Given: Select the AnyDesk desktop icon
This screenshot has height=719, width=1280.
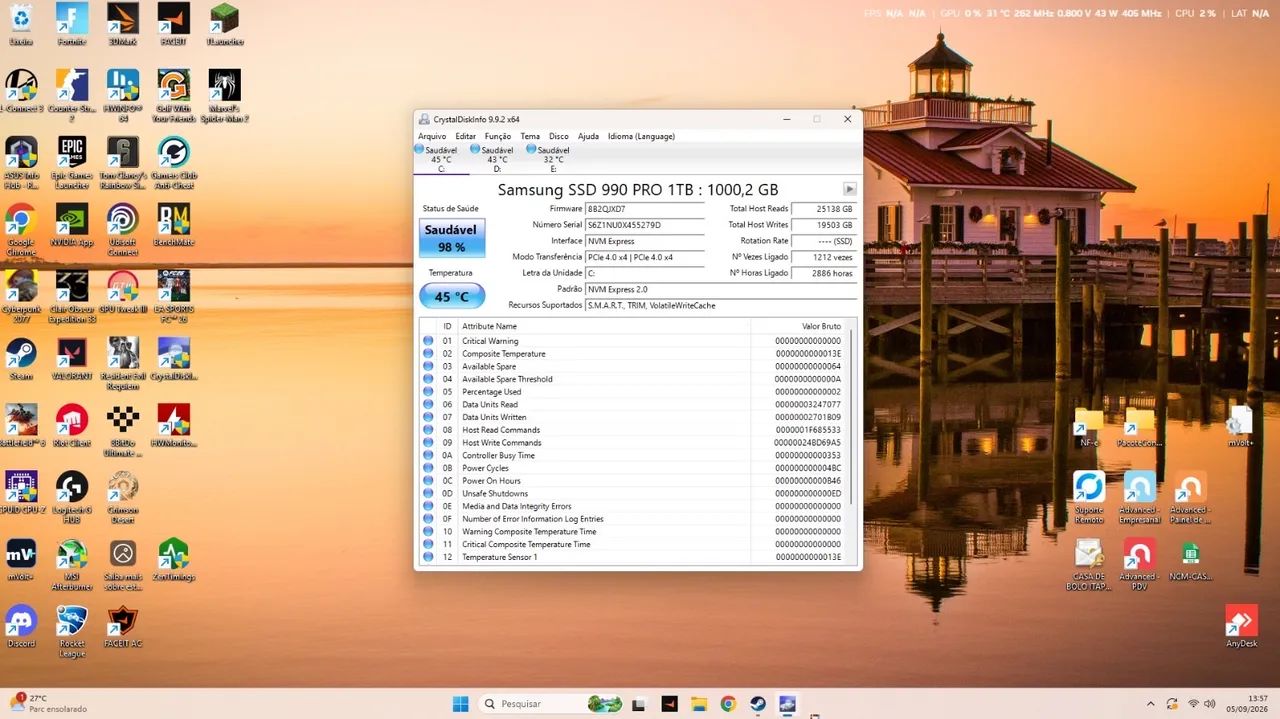Looking at the screenshot, I should point(1241,626).
